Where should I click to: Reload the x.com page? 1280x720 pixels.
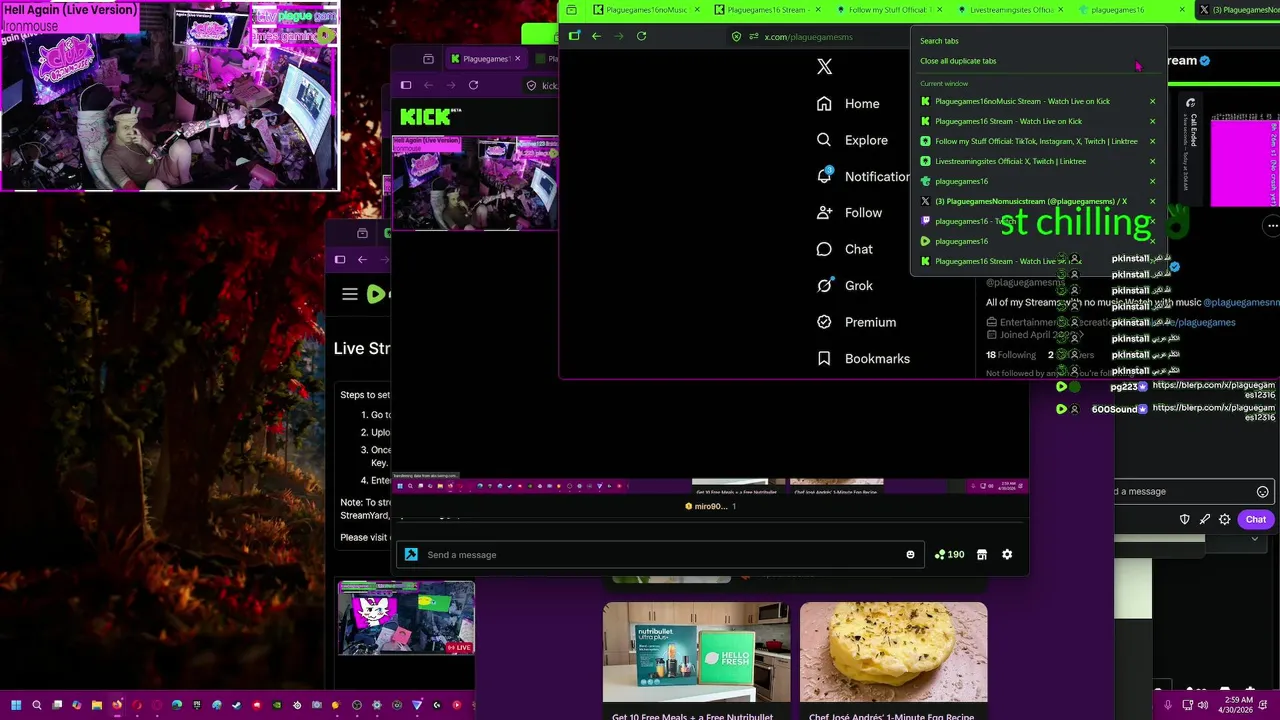(x=641, y=36)
